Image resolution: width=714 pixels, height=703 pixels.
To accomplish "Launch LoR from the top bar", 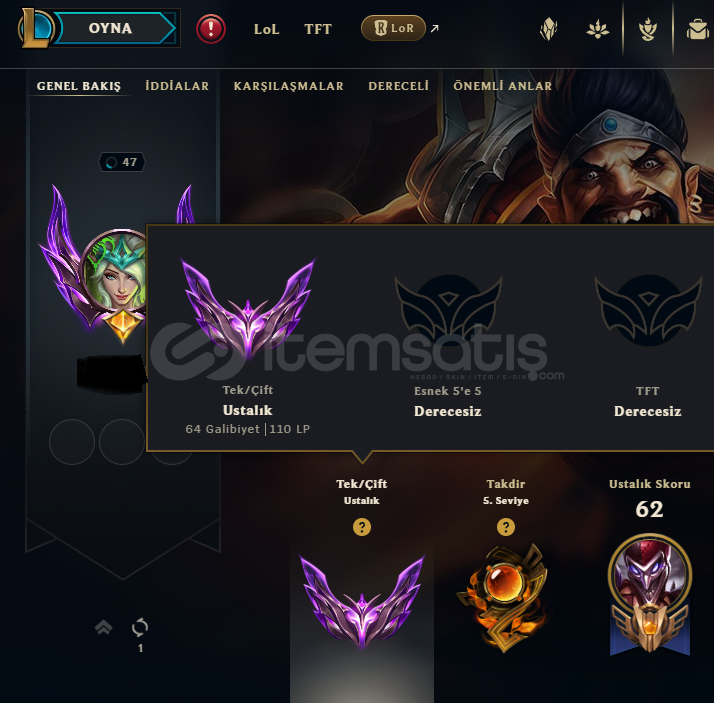I will pos(393,28).
